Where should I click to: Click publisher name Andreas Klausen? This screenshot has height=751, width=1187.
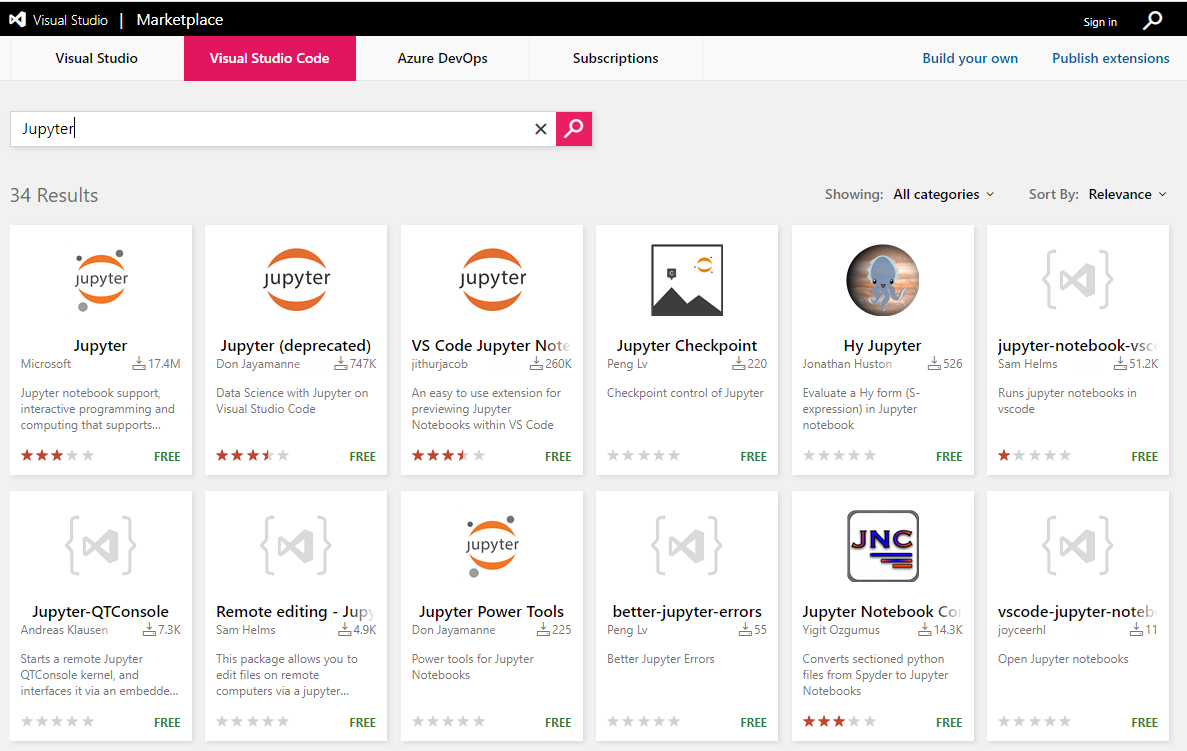click(64, 630)
